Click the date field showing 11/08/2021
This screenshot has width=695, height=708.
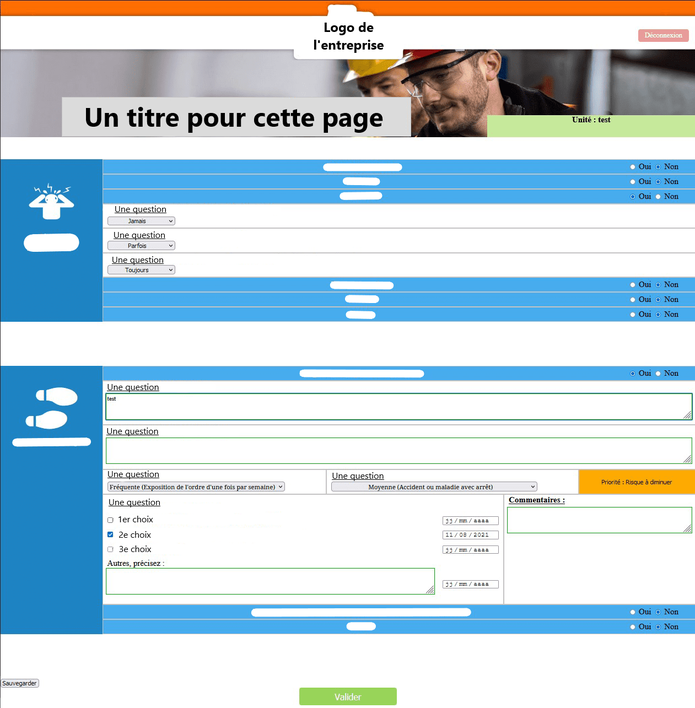click(x=470, y=535)
